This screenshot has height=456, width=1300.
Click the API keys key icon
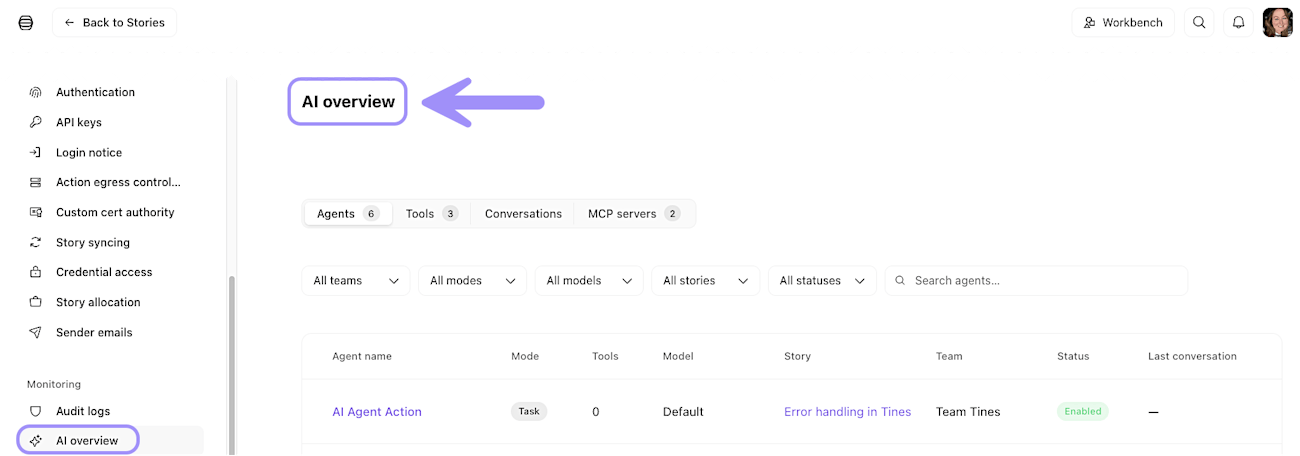click(x=36, y=122)
